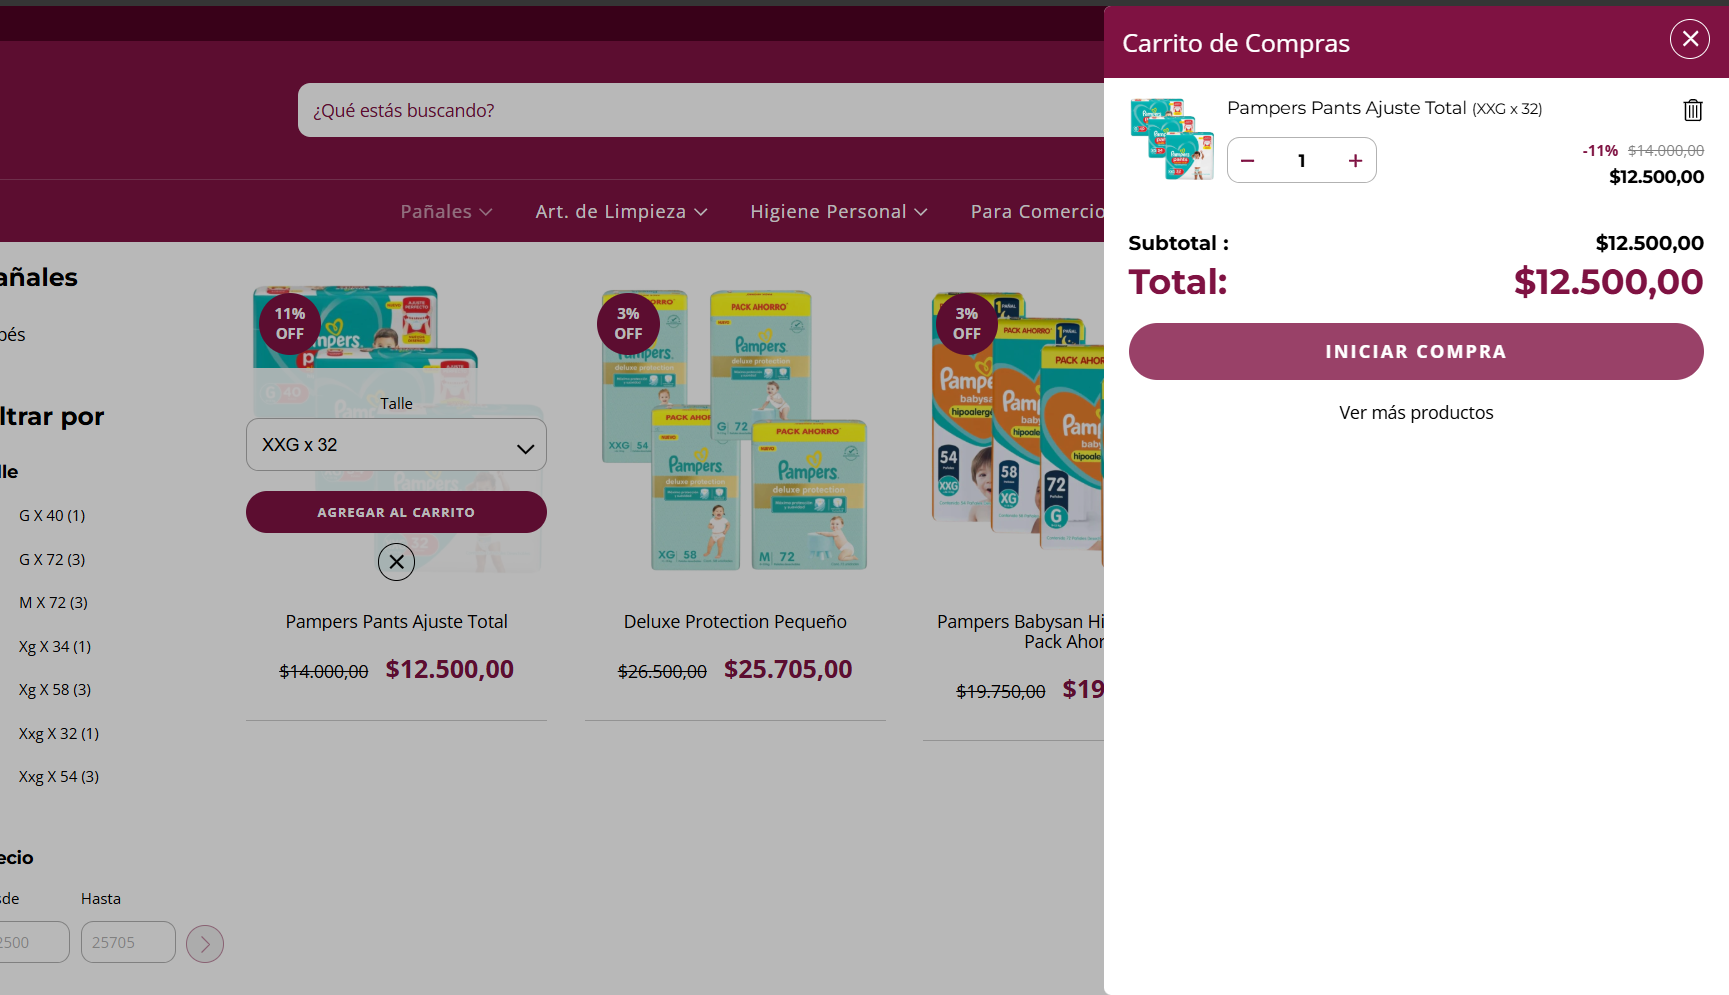This screenshot has width=1729, height=995.
Task: Select the G X 72 size filter
Action: (x=52, y=559)
